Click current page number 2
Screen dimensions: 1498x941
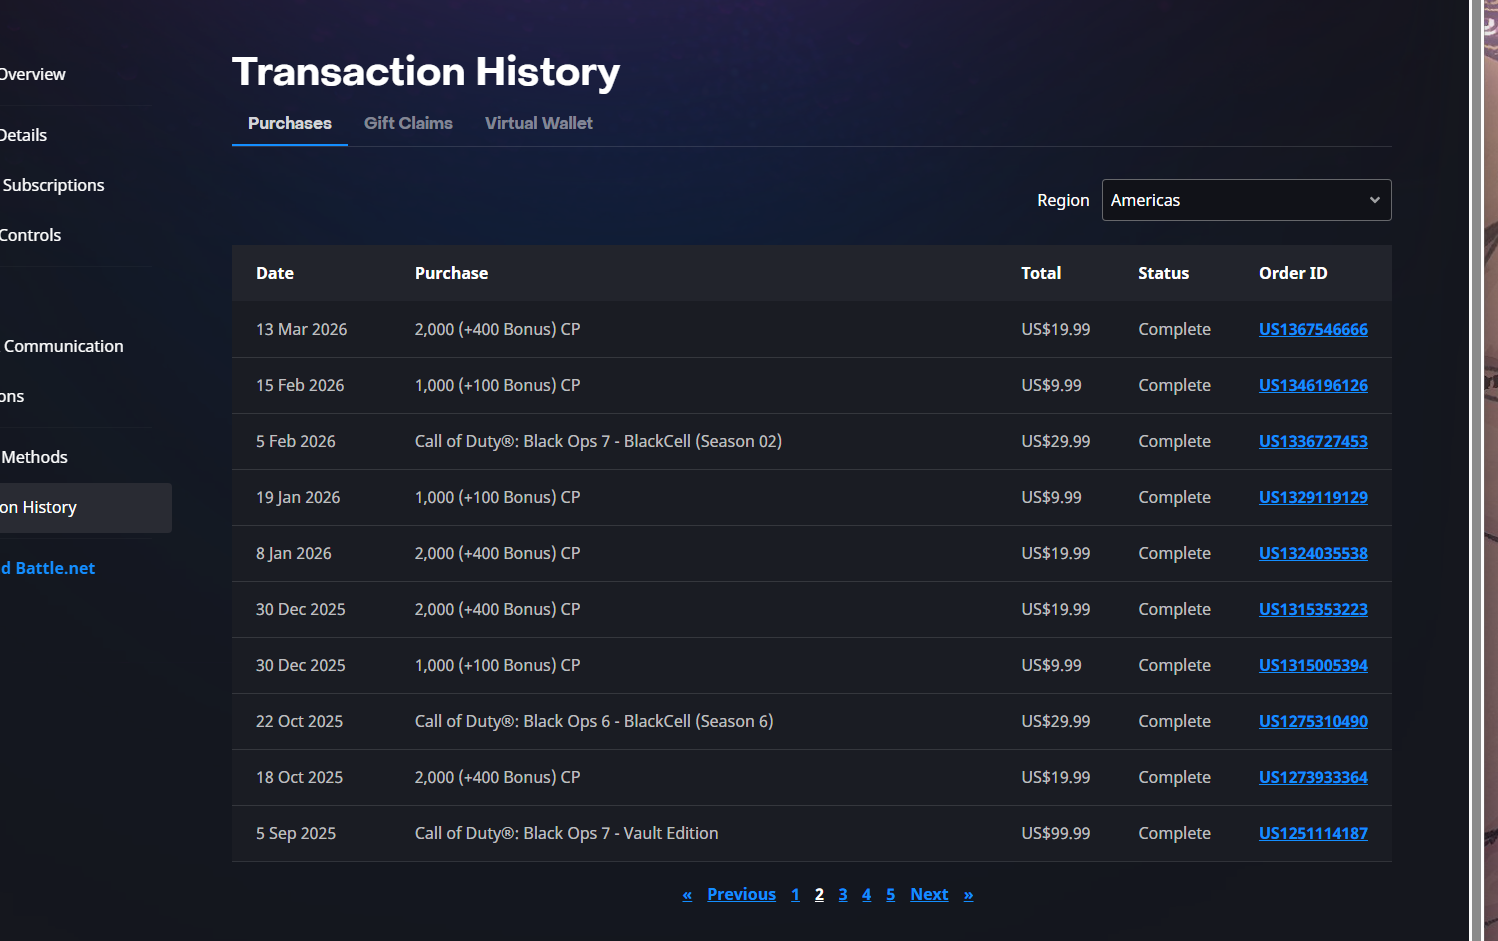pyautogui.click(x=819, y=894)
